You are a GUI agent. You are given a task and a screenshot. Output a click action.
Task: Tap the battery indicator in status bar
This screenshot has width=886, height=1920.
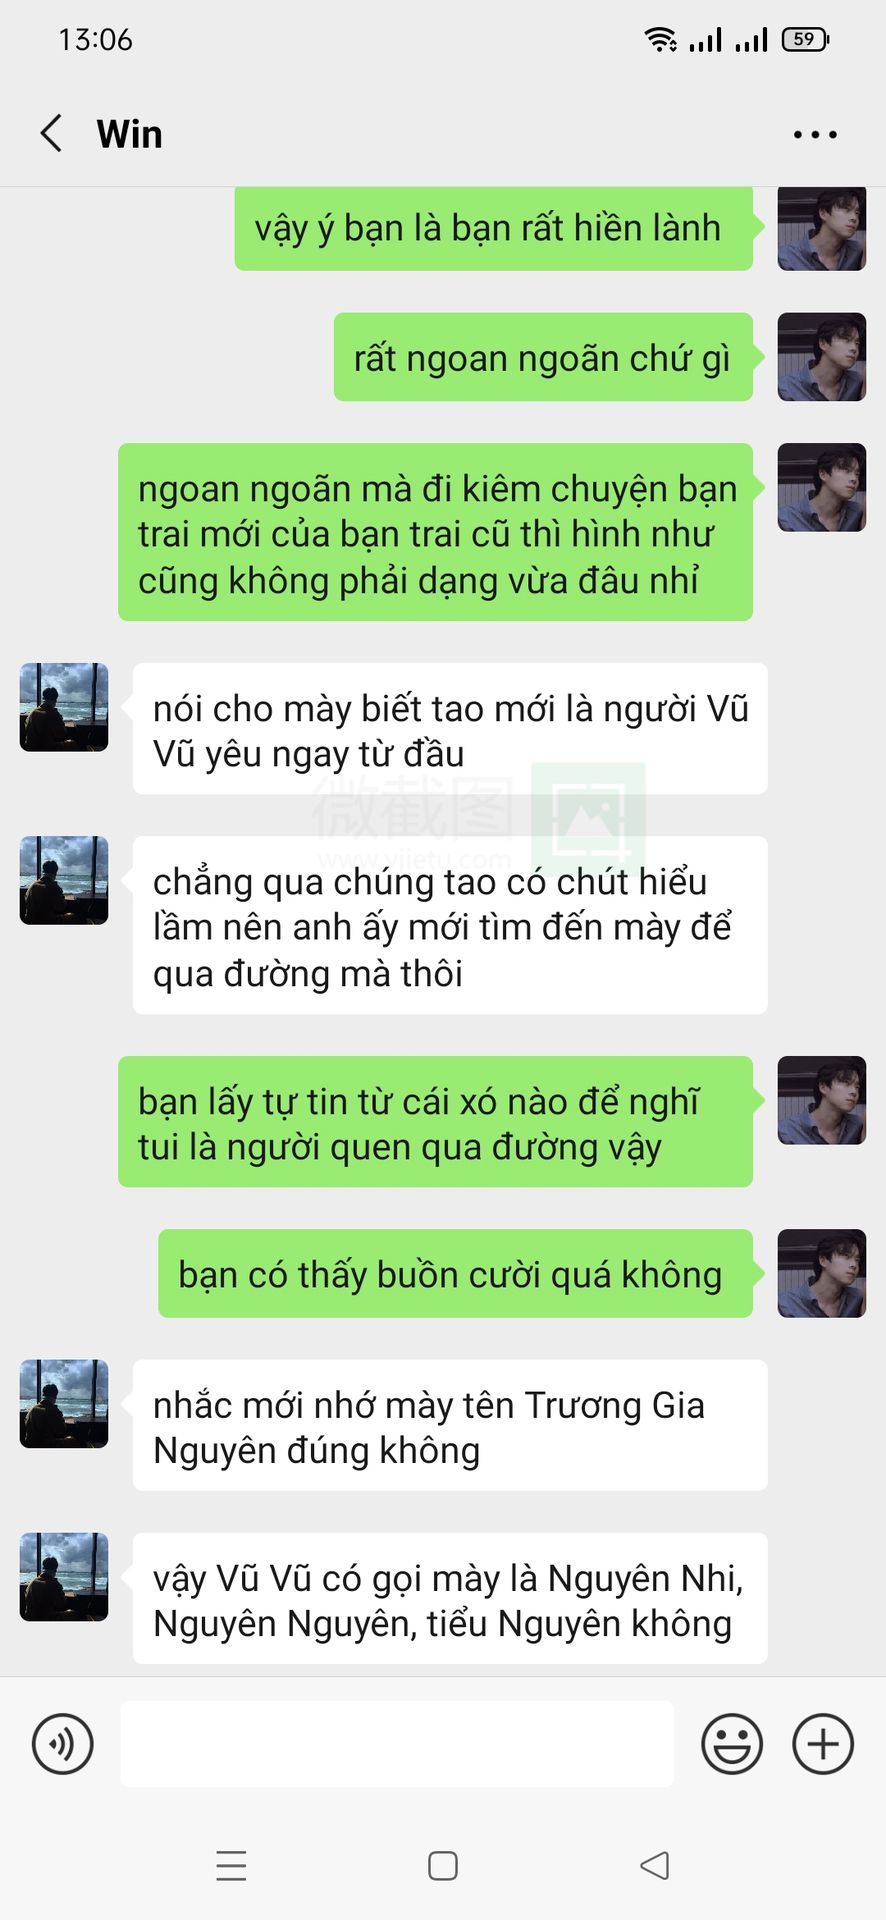[805, 39]
